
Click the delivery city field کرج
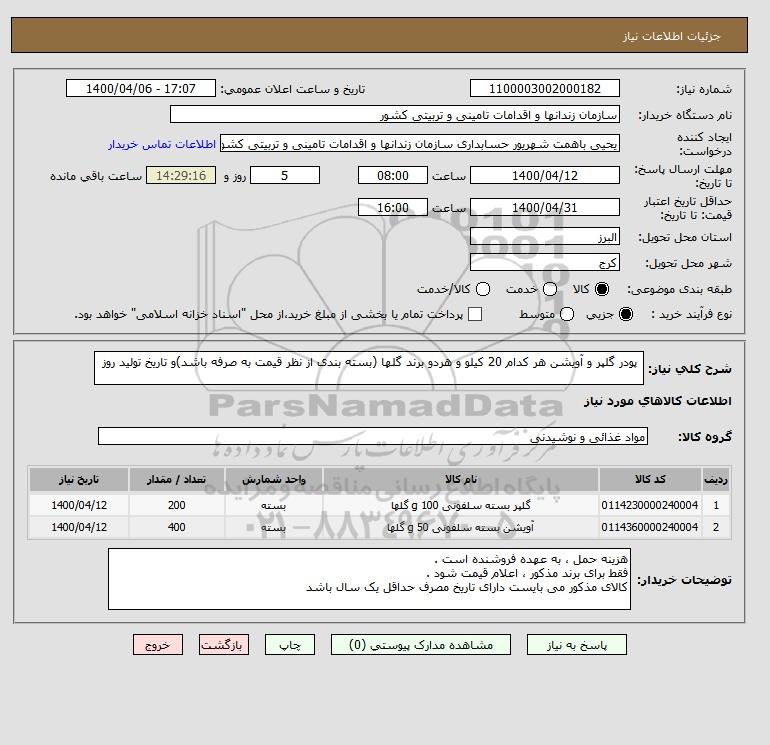tap(545, 262)
